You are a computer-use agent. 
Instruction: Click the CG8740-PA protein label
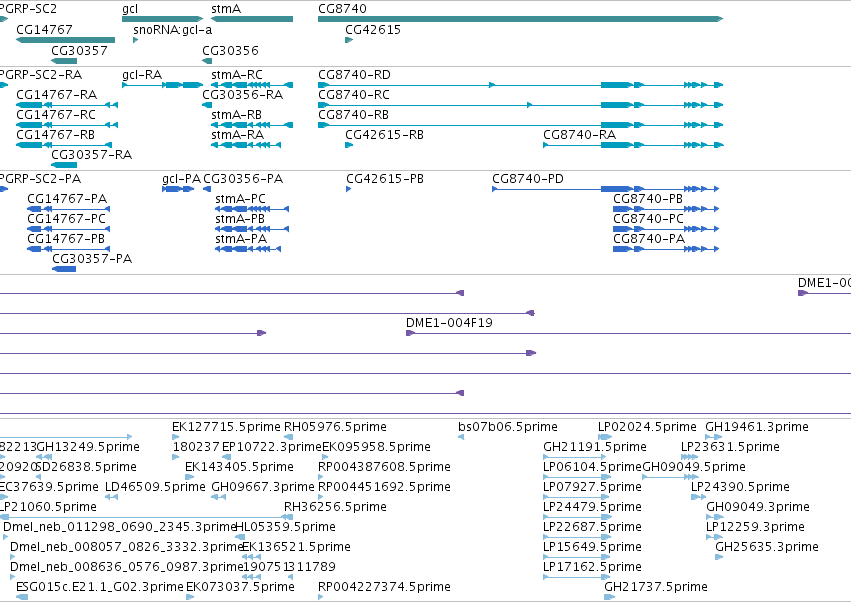649,239
